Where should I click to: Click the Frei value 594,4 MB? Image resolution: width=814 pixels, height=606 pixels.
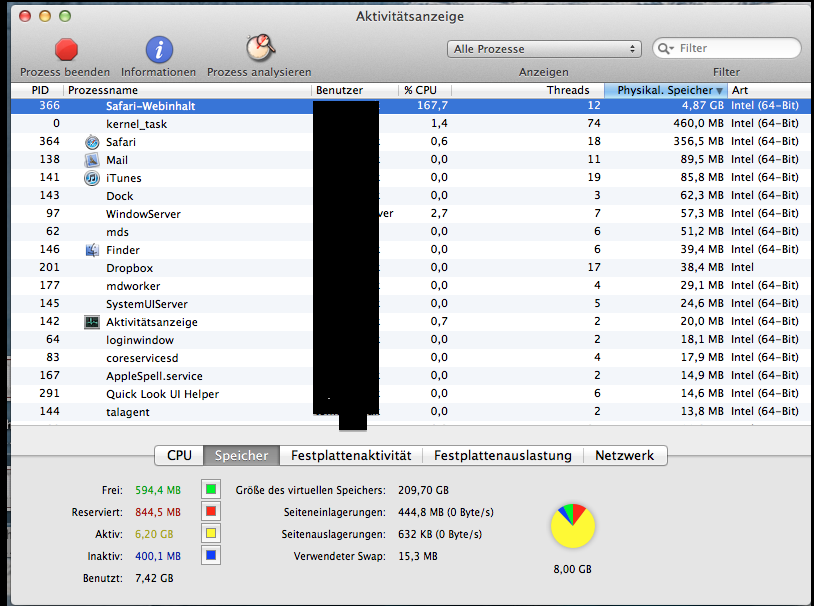tap(158, 490)
